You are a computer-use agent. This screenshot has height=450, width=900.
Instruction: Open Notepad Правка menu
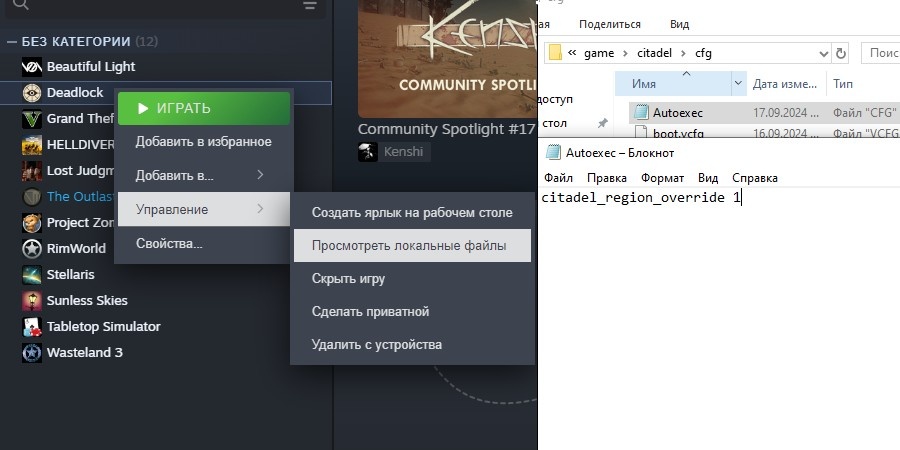click(x=607, y=178)
